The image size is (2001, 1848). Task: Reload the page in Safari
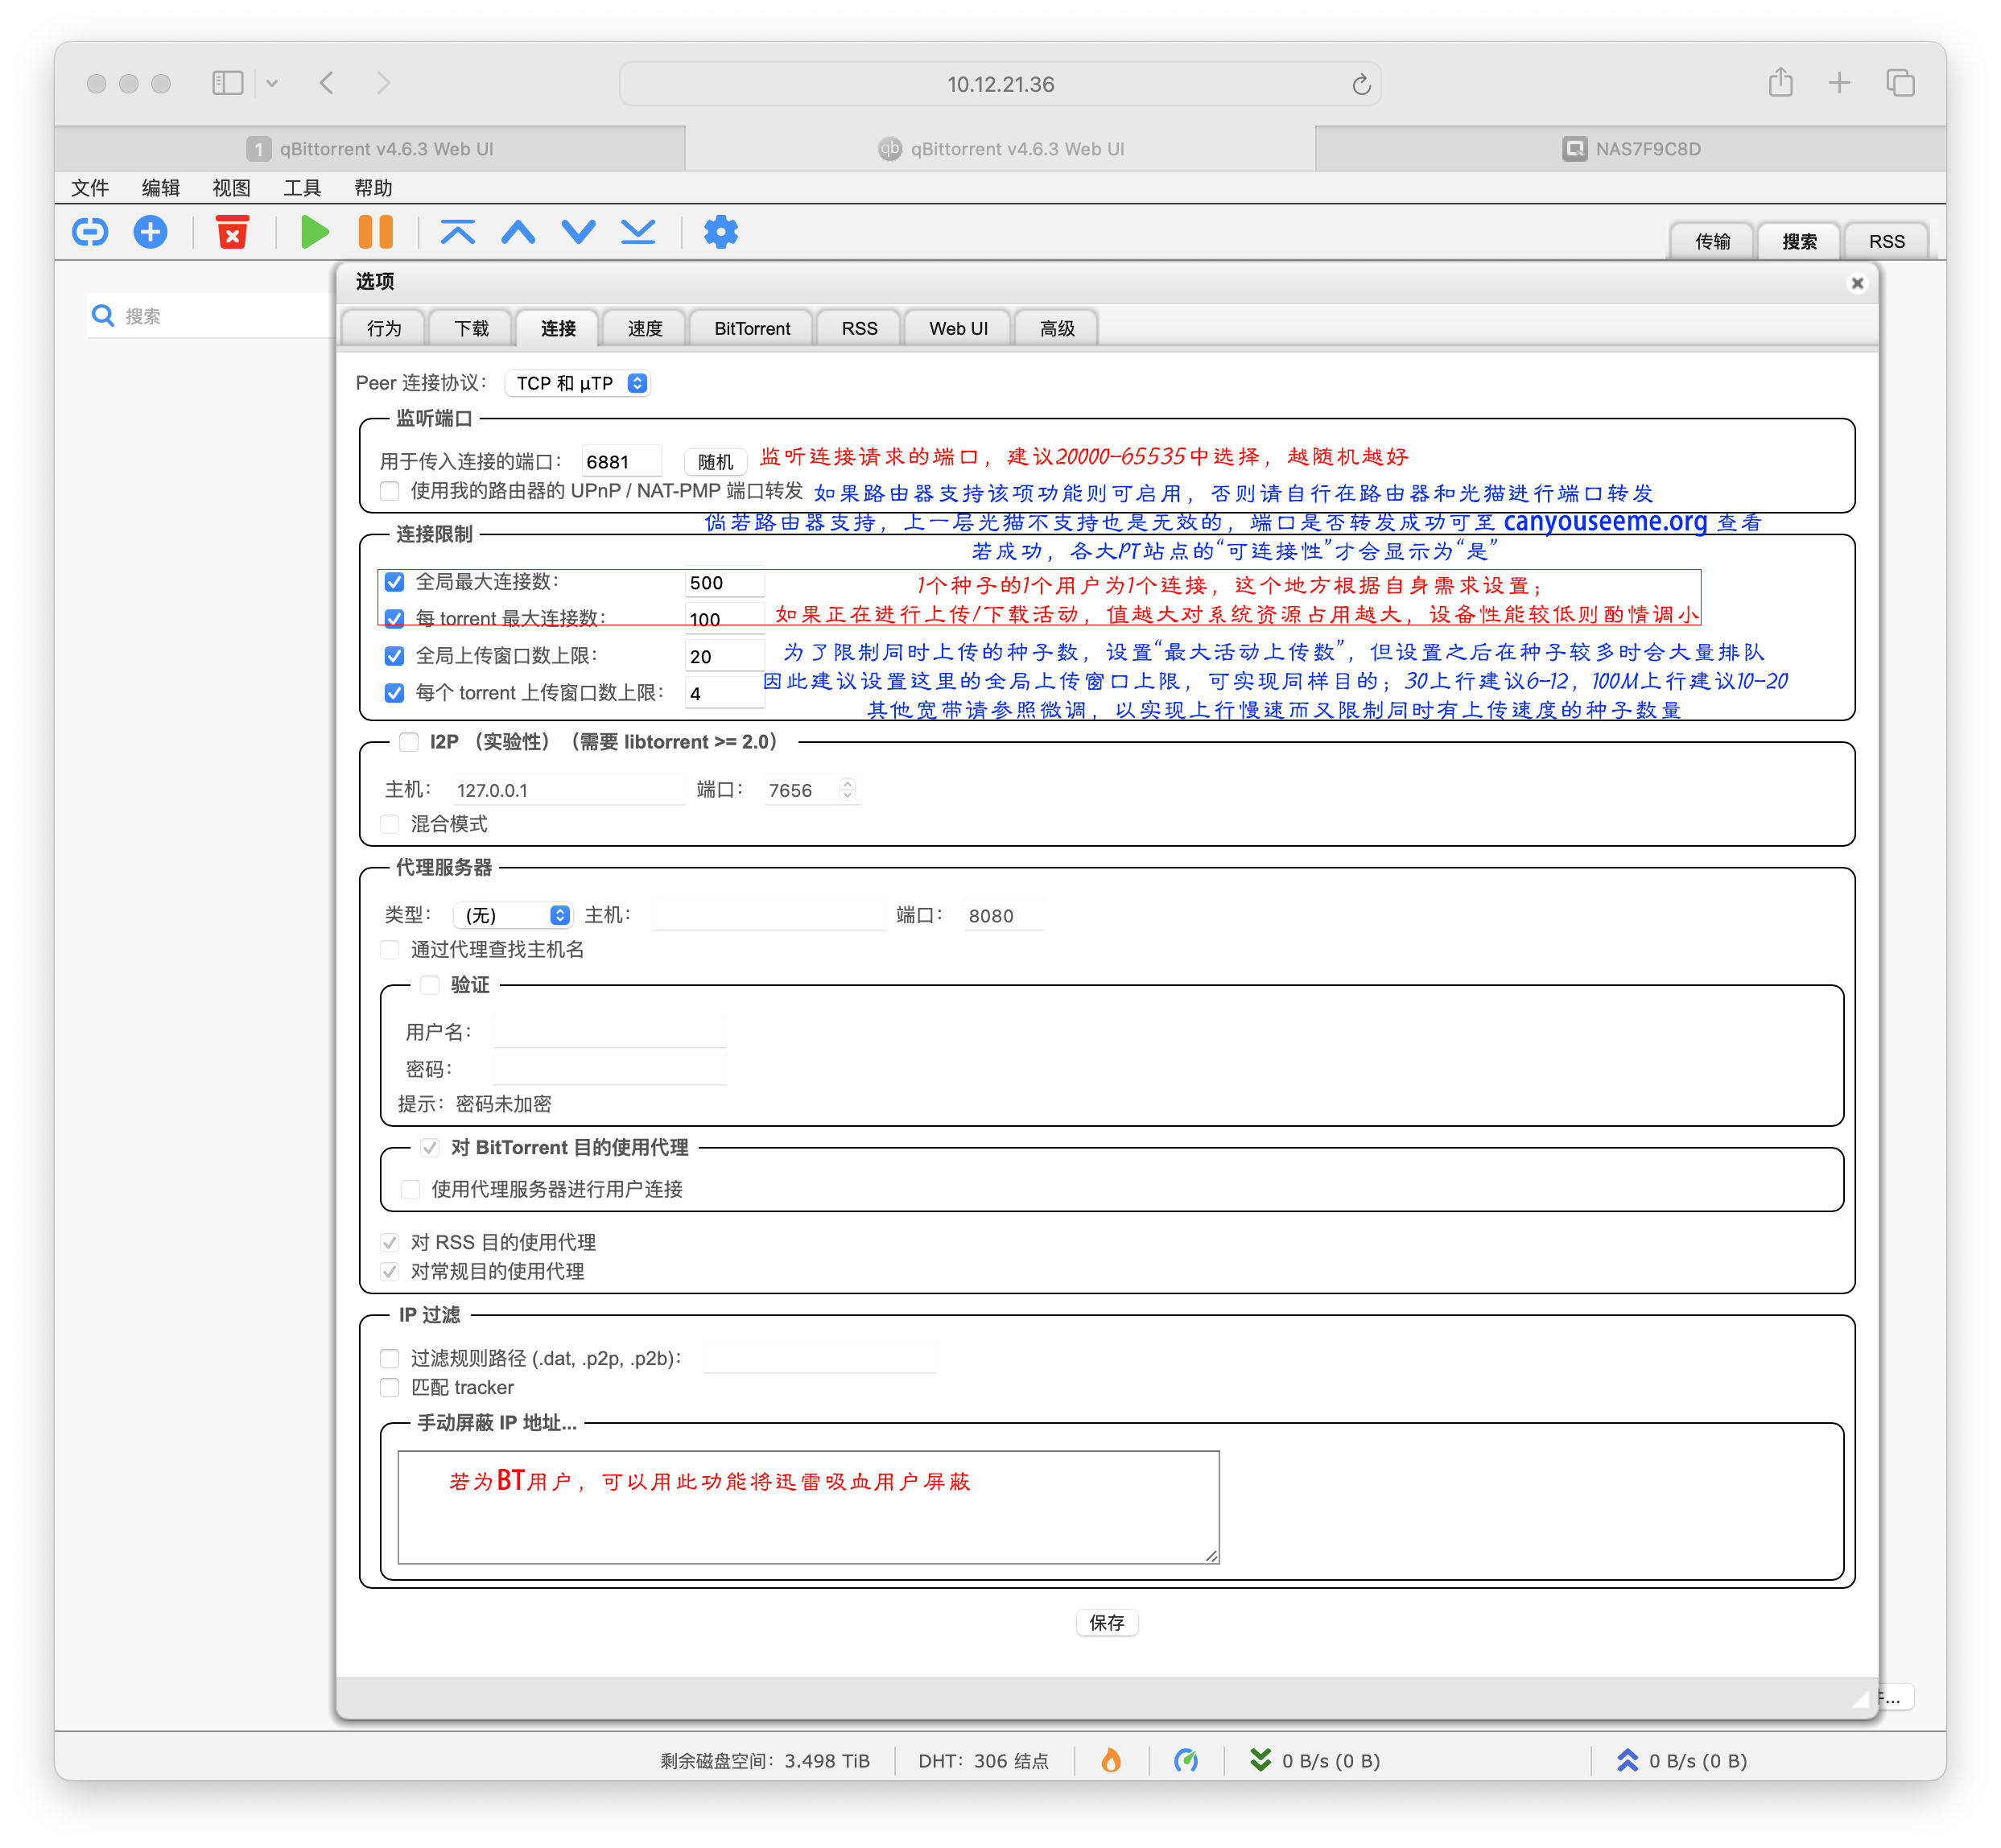[1360, 85]
